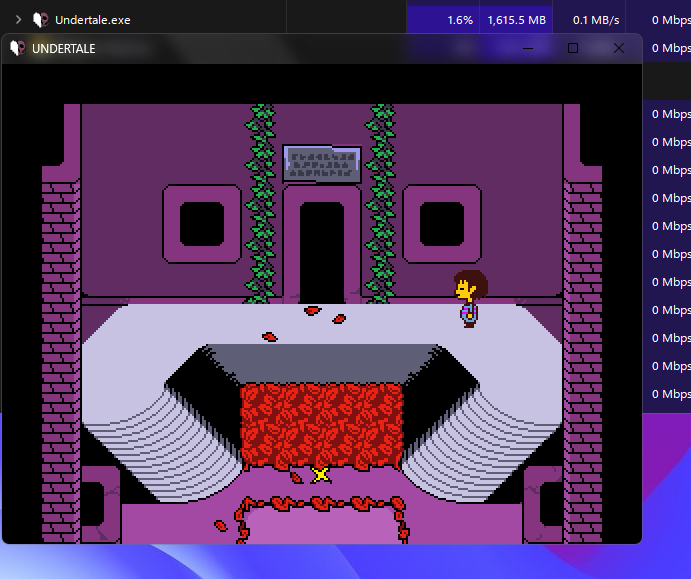
Task: Click the 1.6% CPU value
Action: click(460, 20)
